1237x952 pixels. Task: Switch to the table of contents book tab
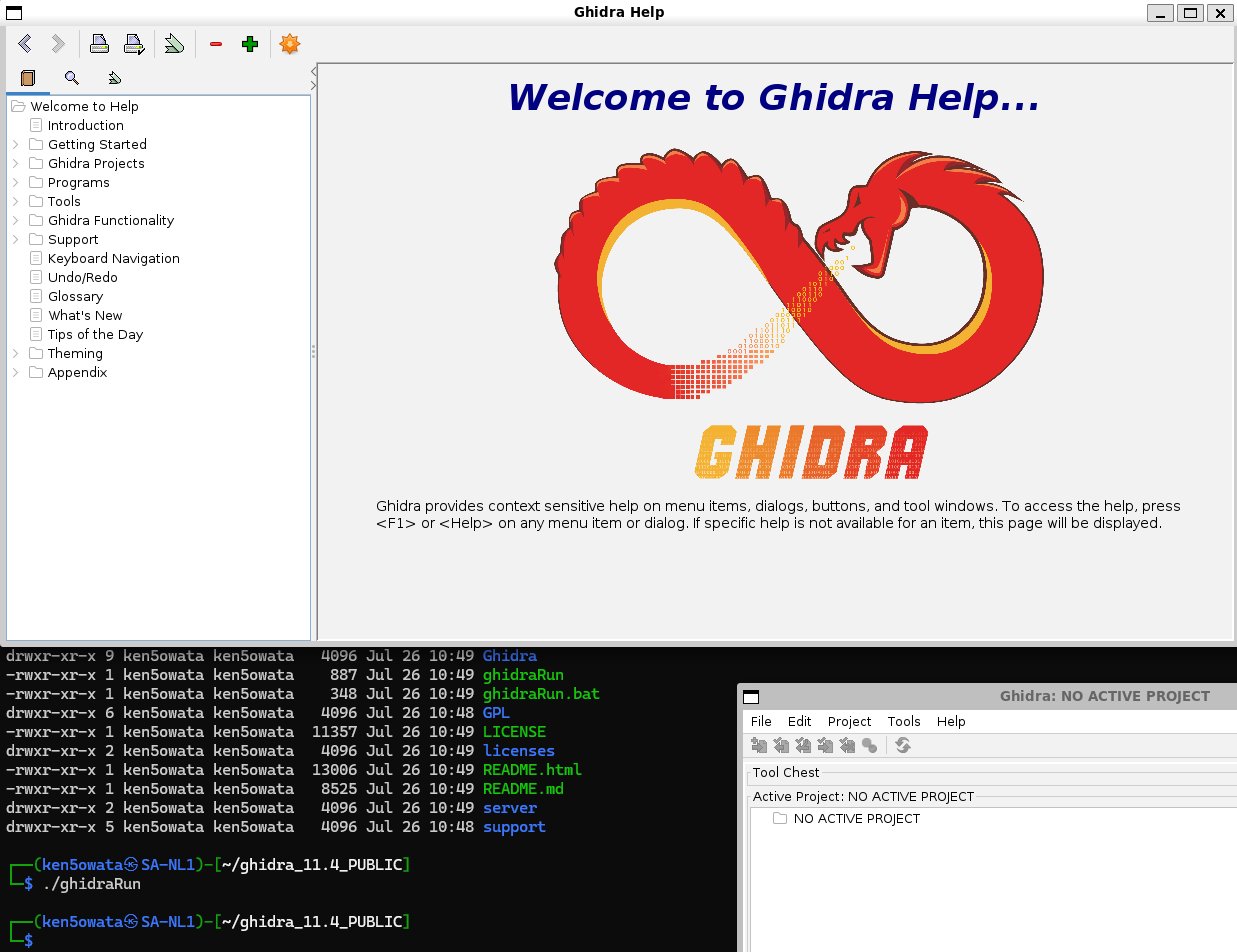pyautogui.click(x=28, y=77)
